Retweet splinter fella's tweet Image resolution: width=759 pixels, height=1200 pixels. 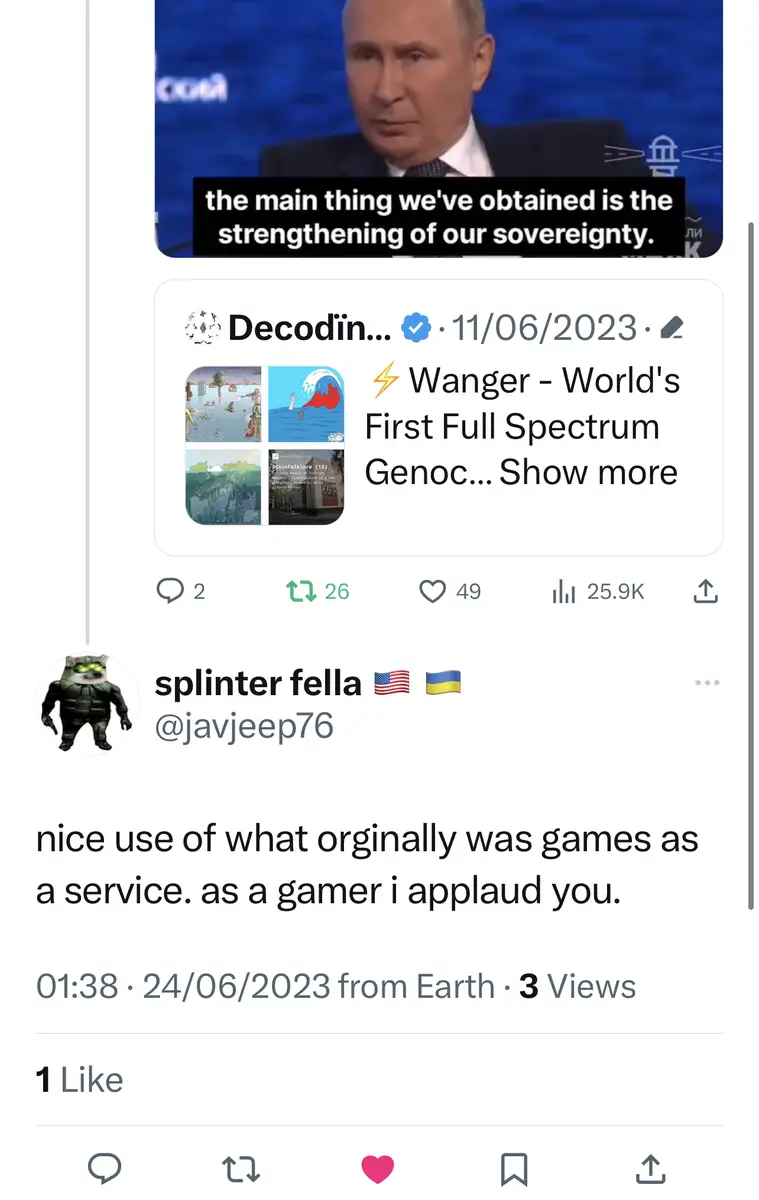[x=240, y=1168]
